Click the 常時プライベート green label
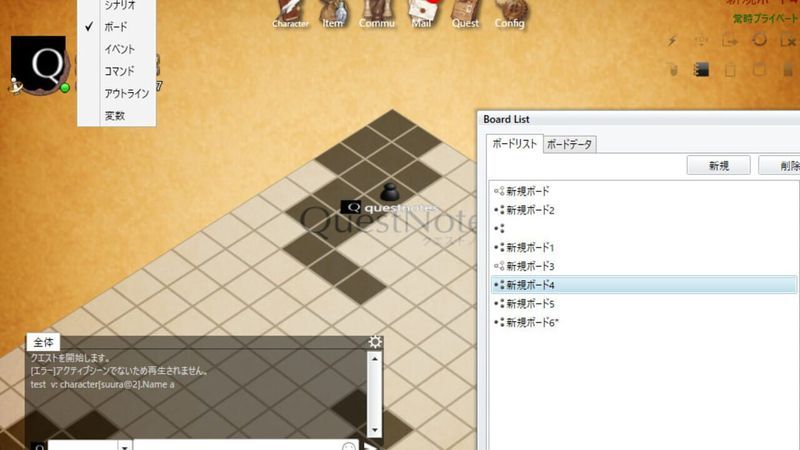Image resolution: width=800 pixels, height=450 pixels. point(765,19)
